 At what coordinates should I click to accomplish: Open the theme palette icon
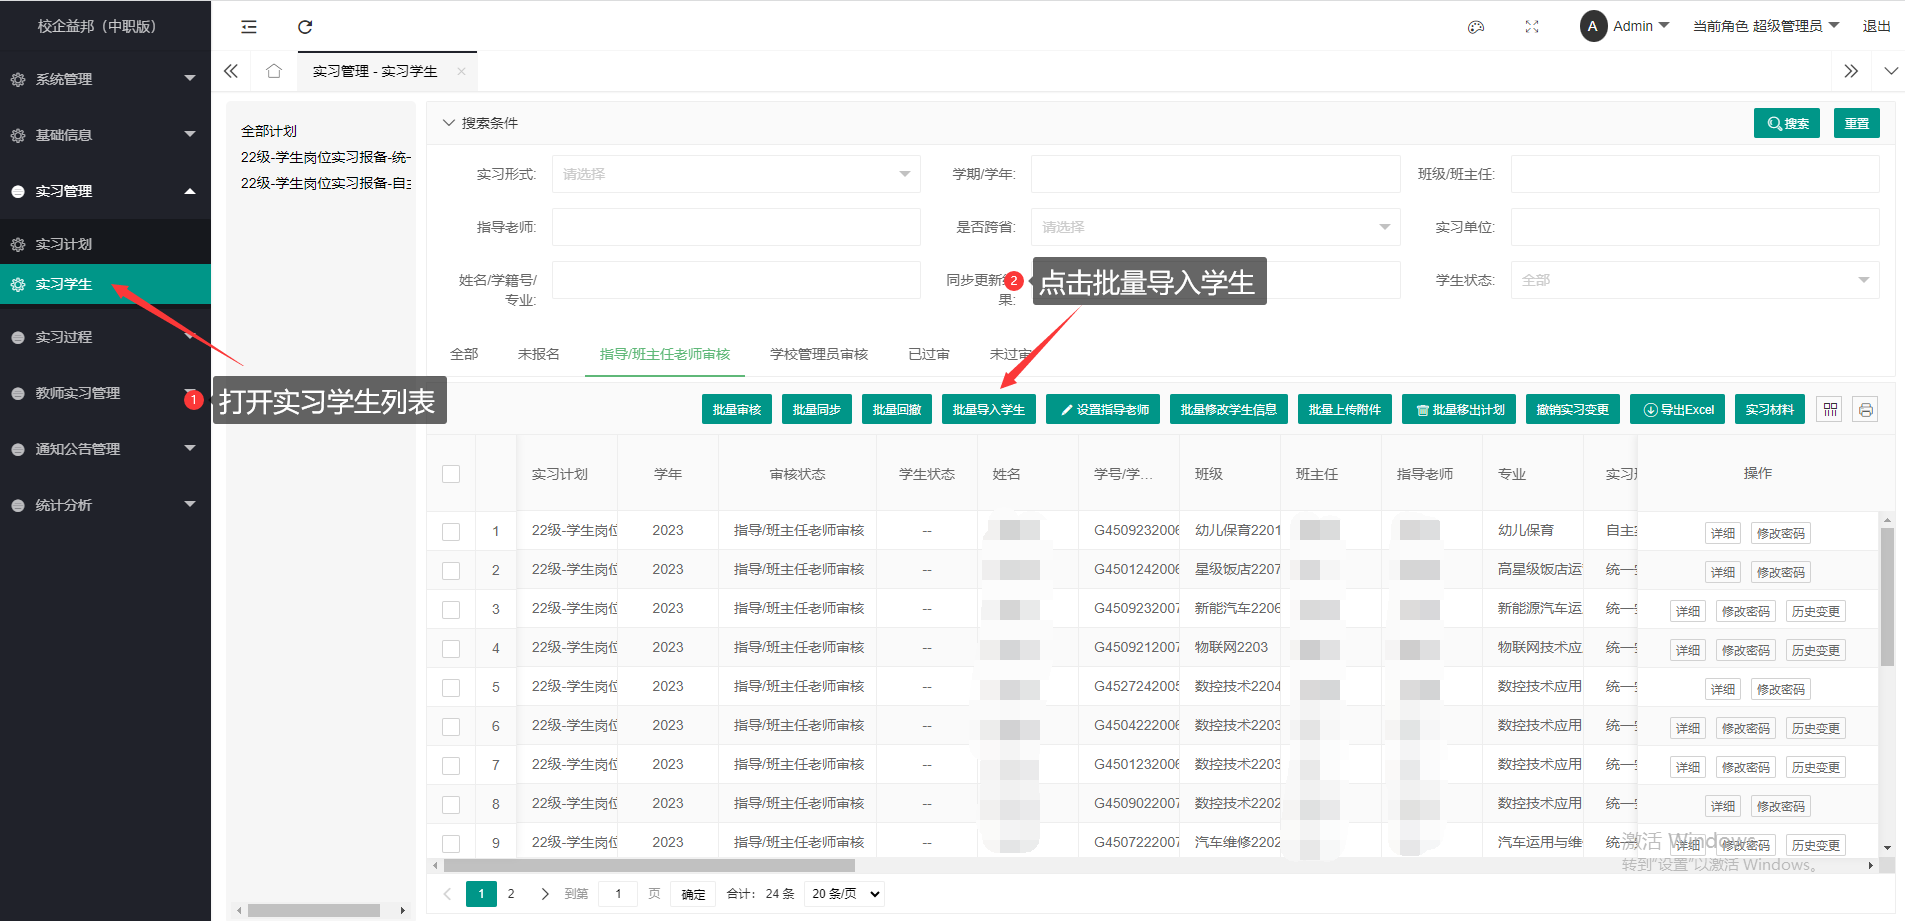pos(1475,27)
